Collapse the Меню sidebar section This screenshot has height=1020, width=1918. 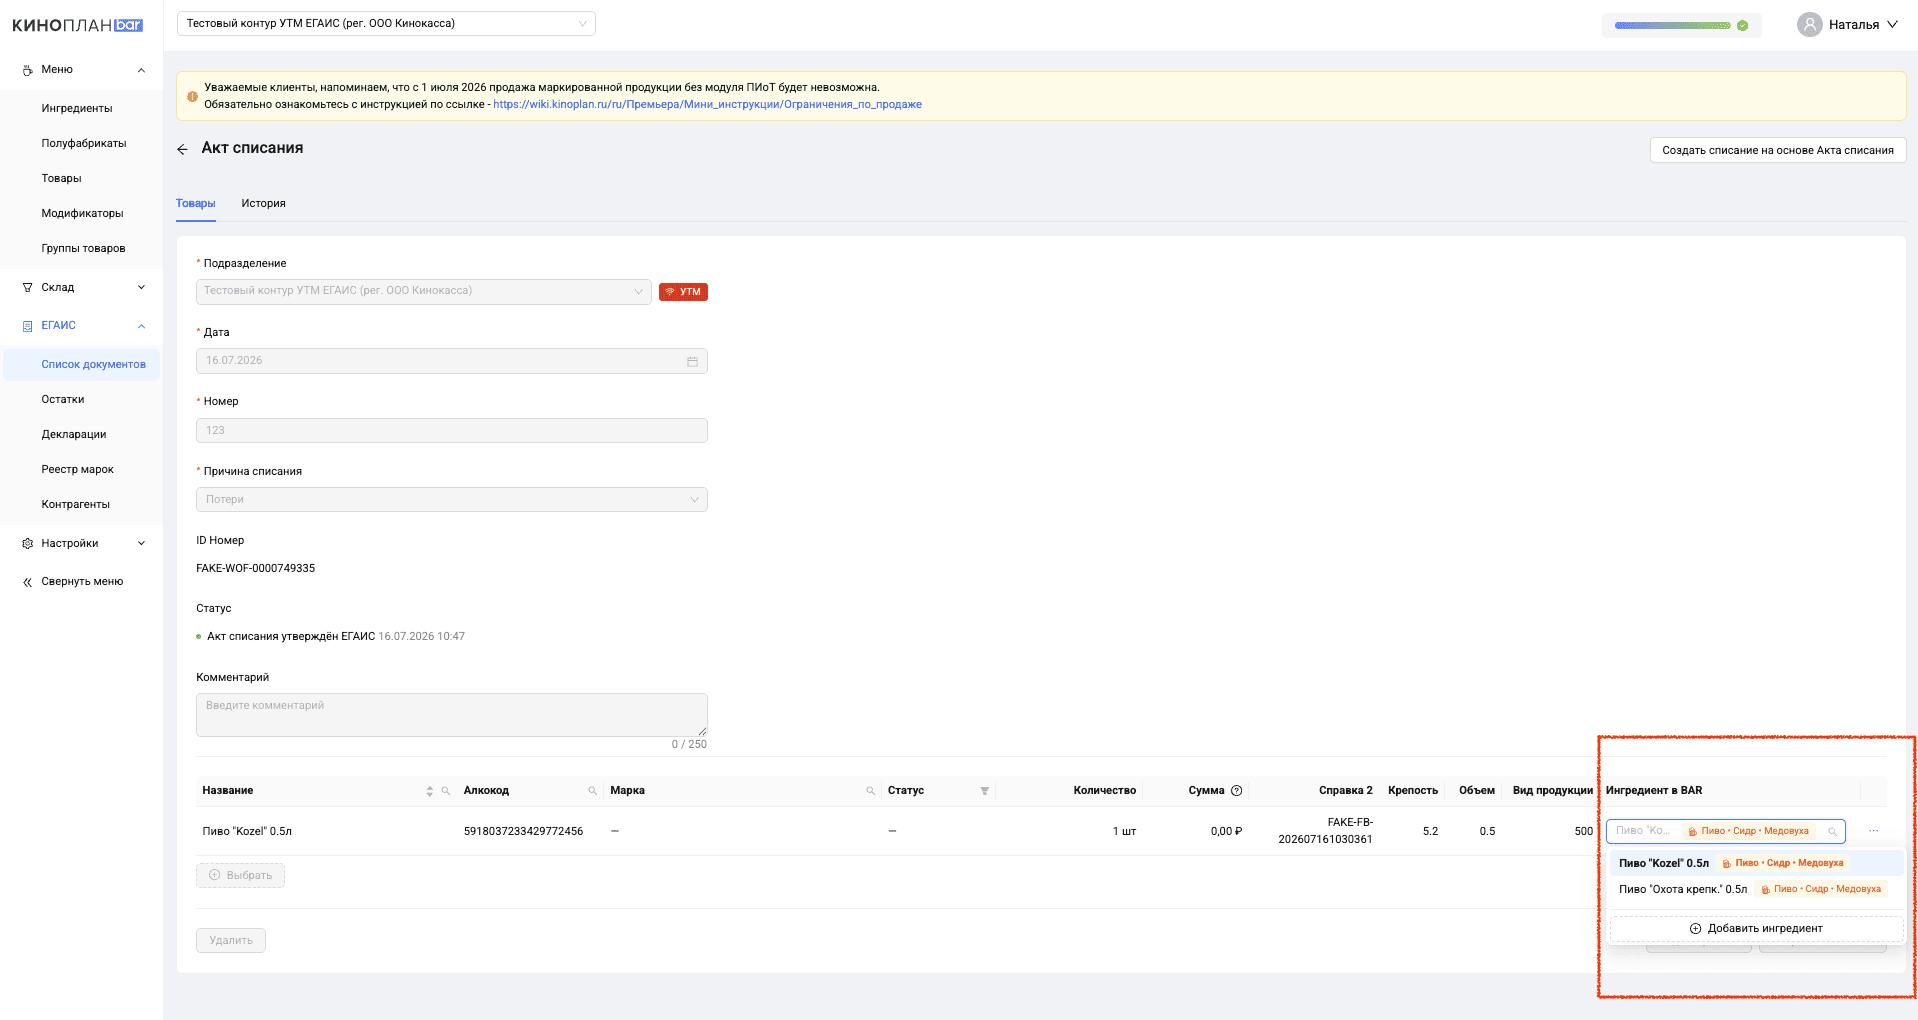click(x=141, y=70)
